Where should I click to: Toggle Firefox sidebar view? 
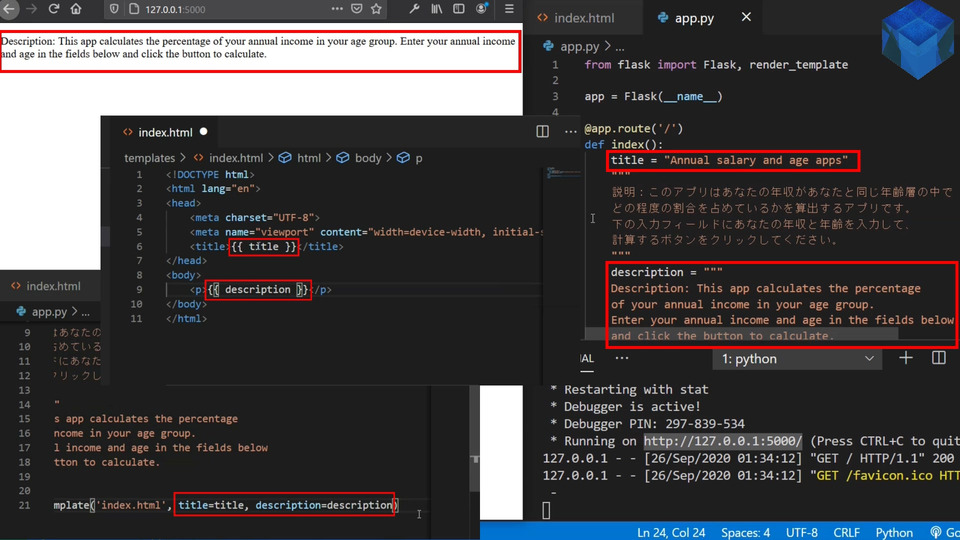click(459, 9)
